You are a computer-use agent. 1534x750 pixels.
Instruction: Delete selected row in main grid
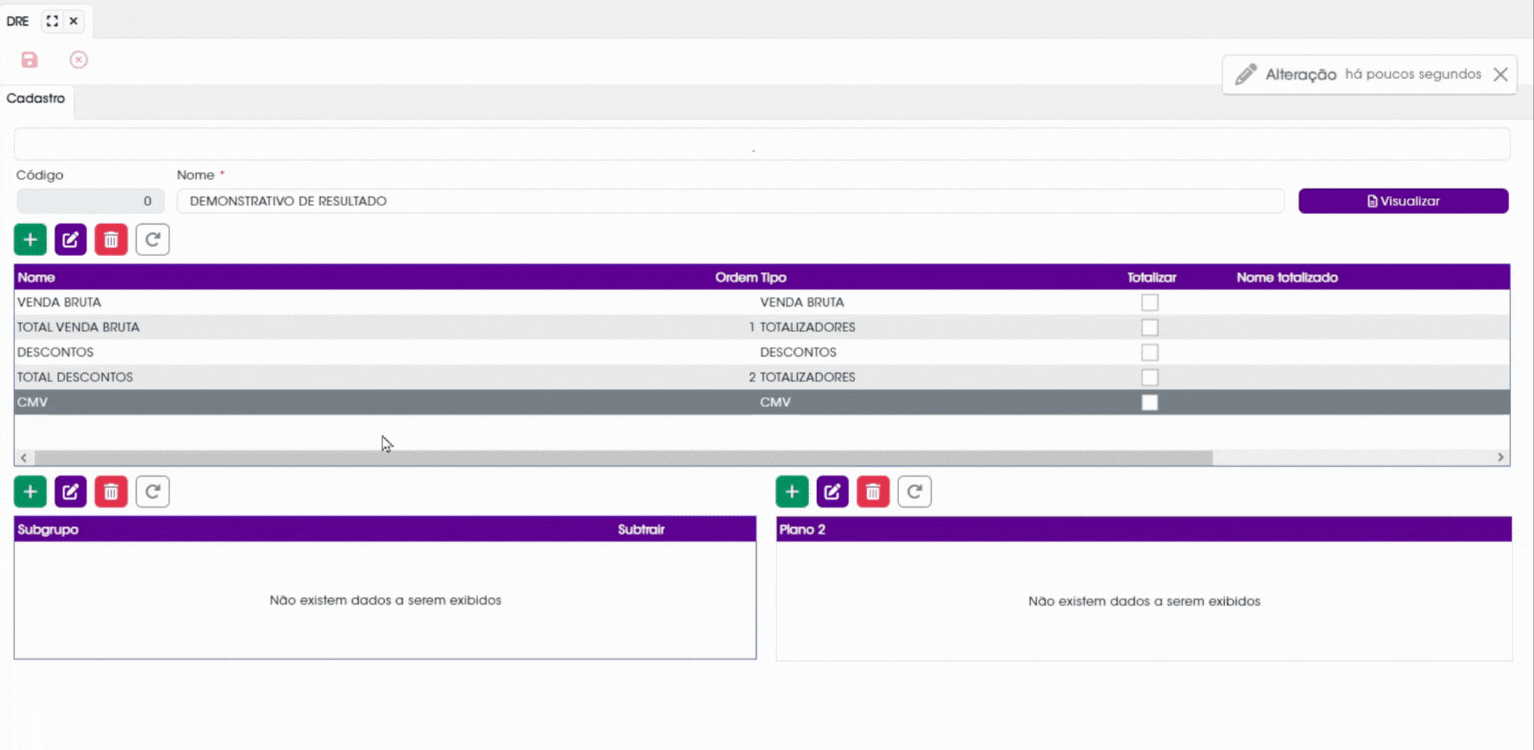[x=111, y=240]
